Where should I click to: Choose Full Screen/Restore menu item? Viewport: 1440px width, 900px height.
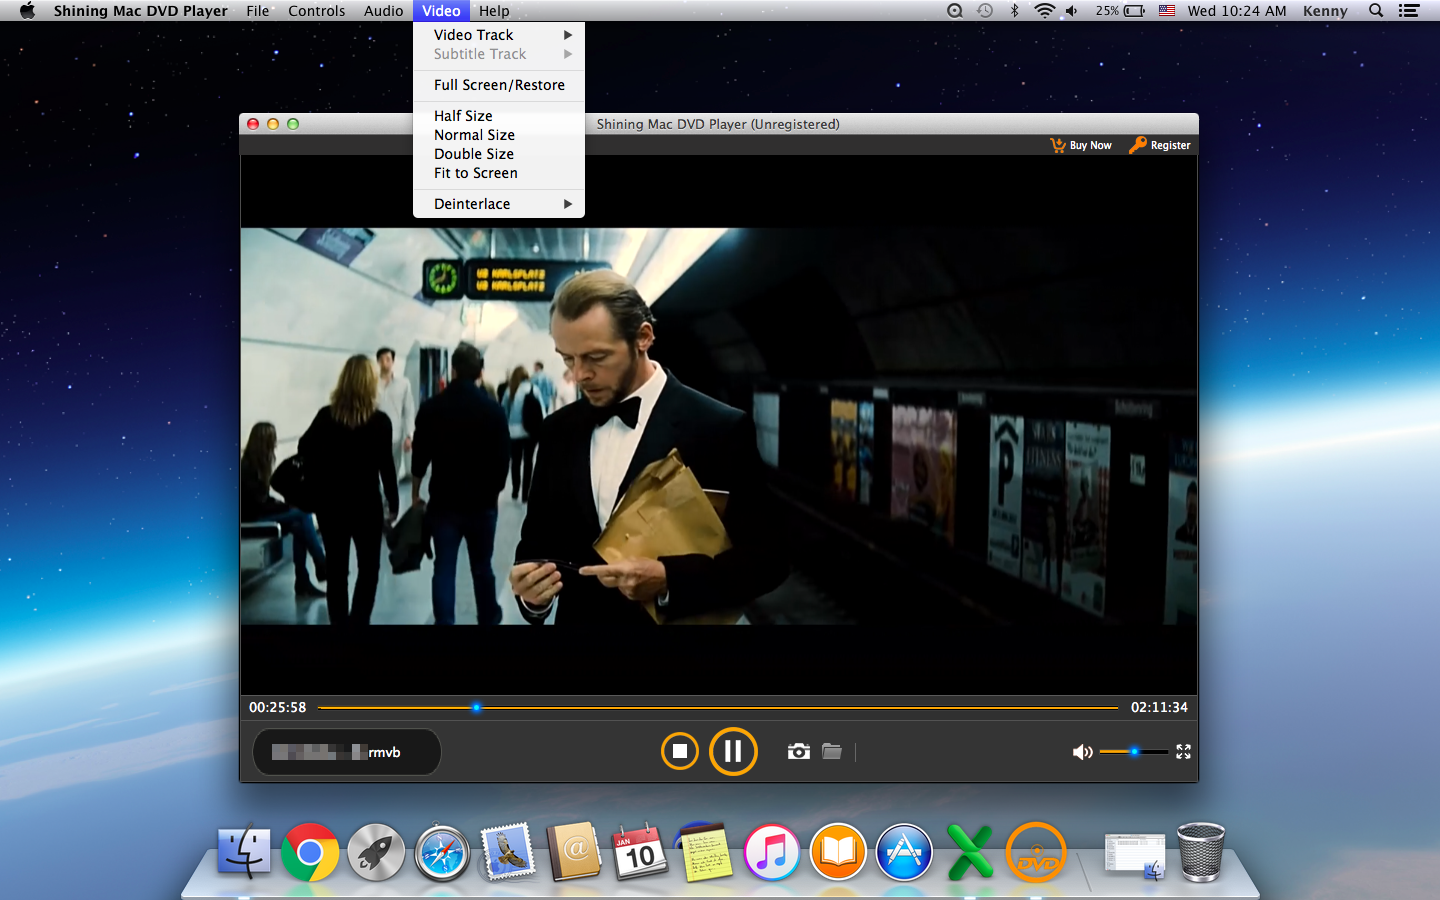[499, 85]
